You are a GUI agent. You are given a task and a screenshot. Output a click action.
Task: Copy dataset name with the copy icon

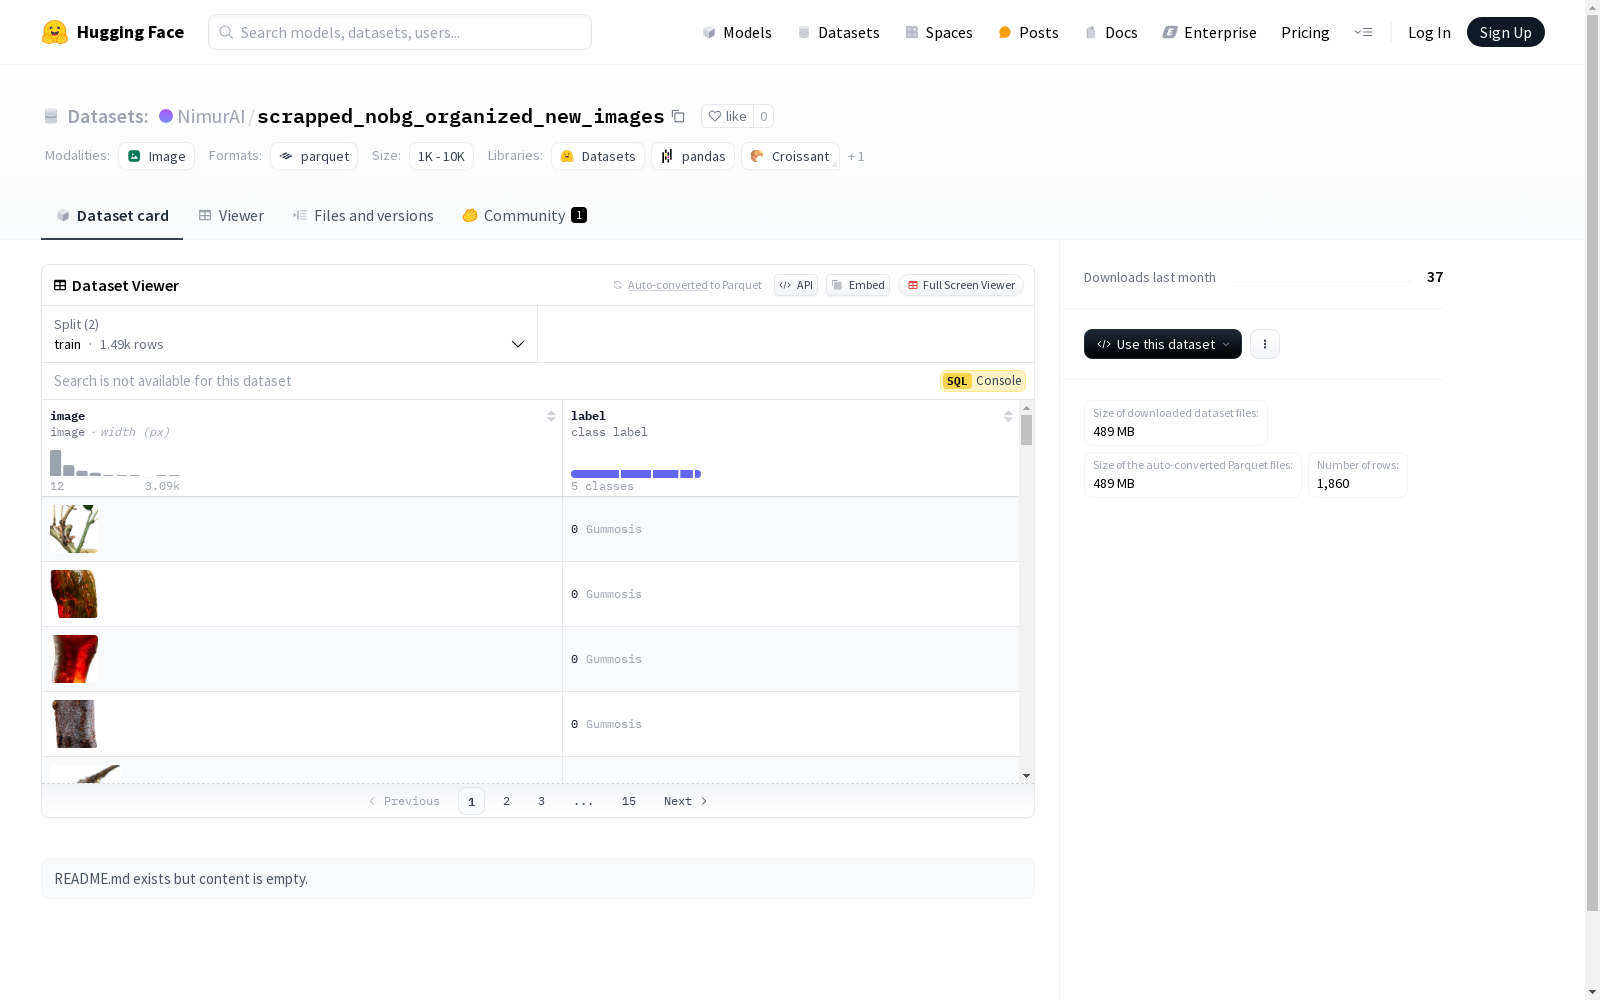pyautogui.click(x=678, y=116)
